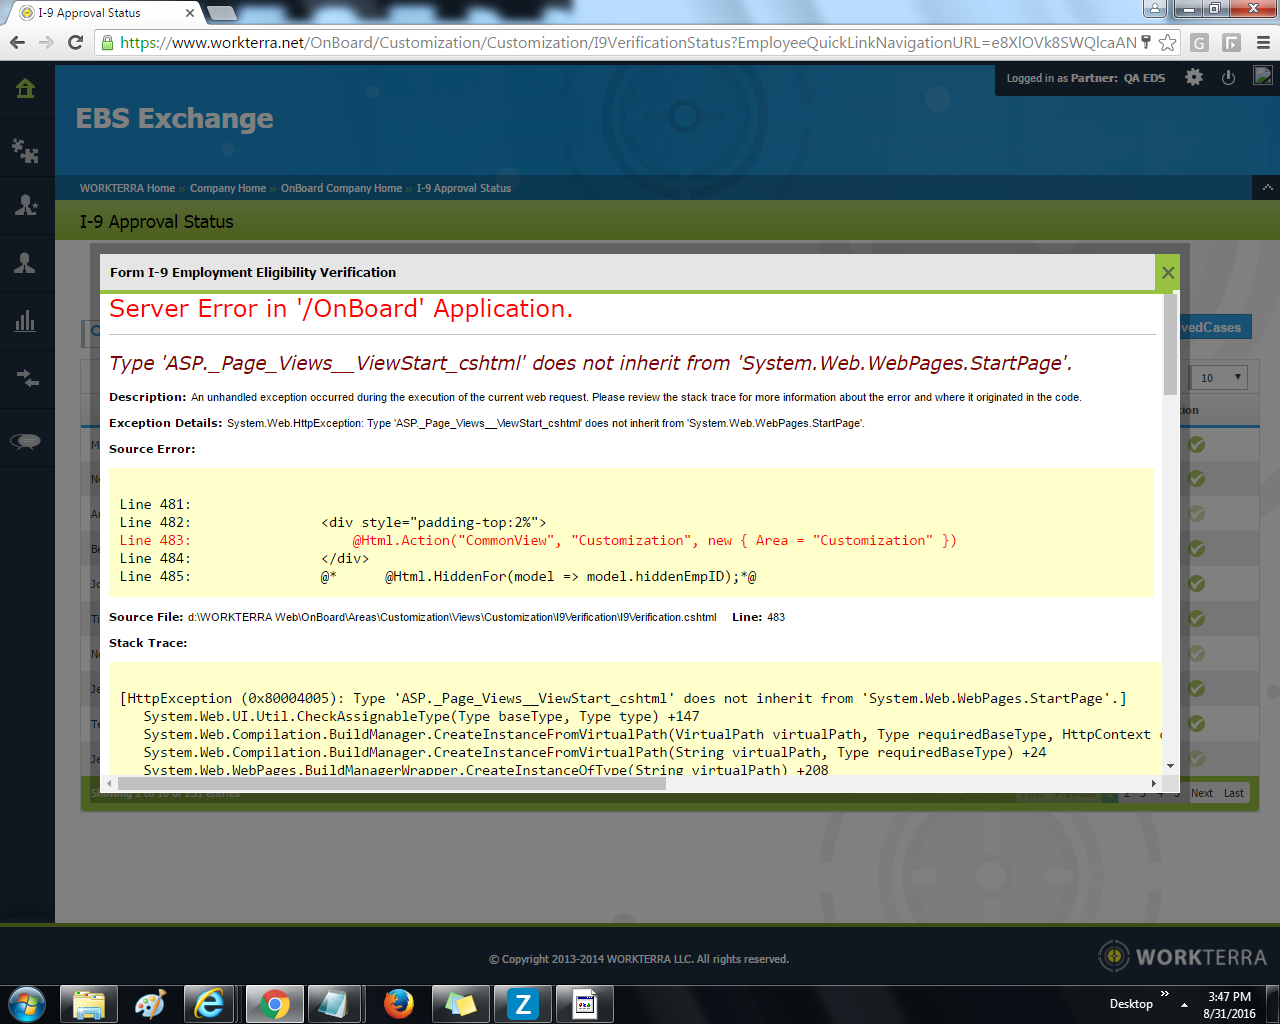Screen dimensions: 1280x1024
Task: Click the bar chart reports sidebar icon
Action: point(26,321)
